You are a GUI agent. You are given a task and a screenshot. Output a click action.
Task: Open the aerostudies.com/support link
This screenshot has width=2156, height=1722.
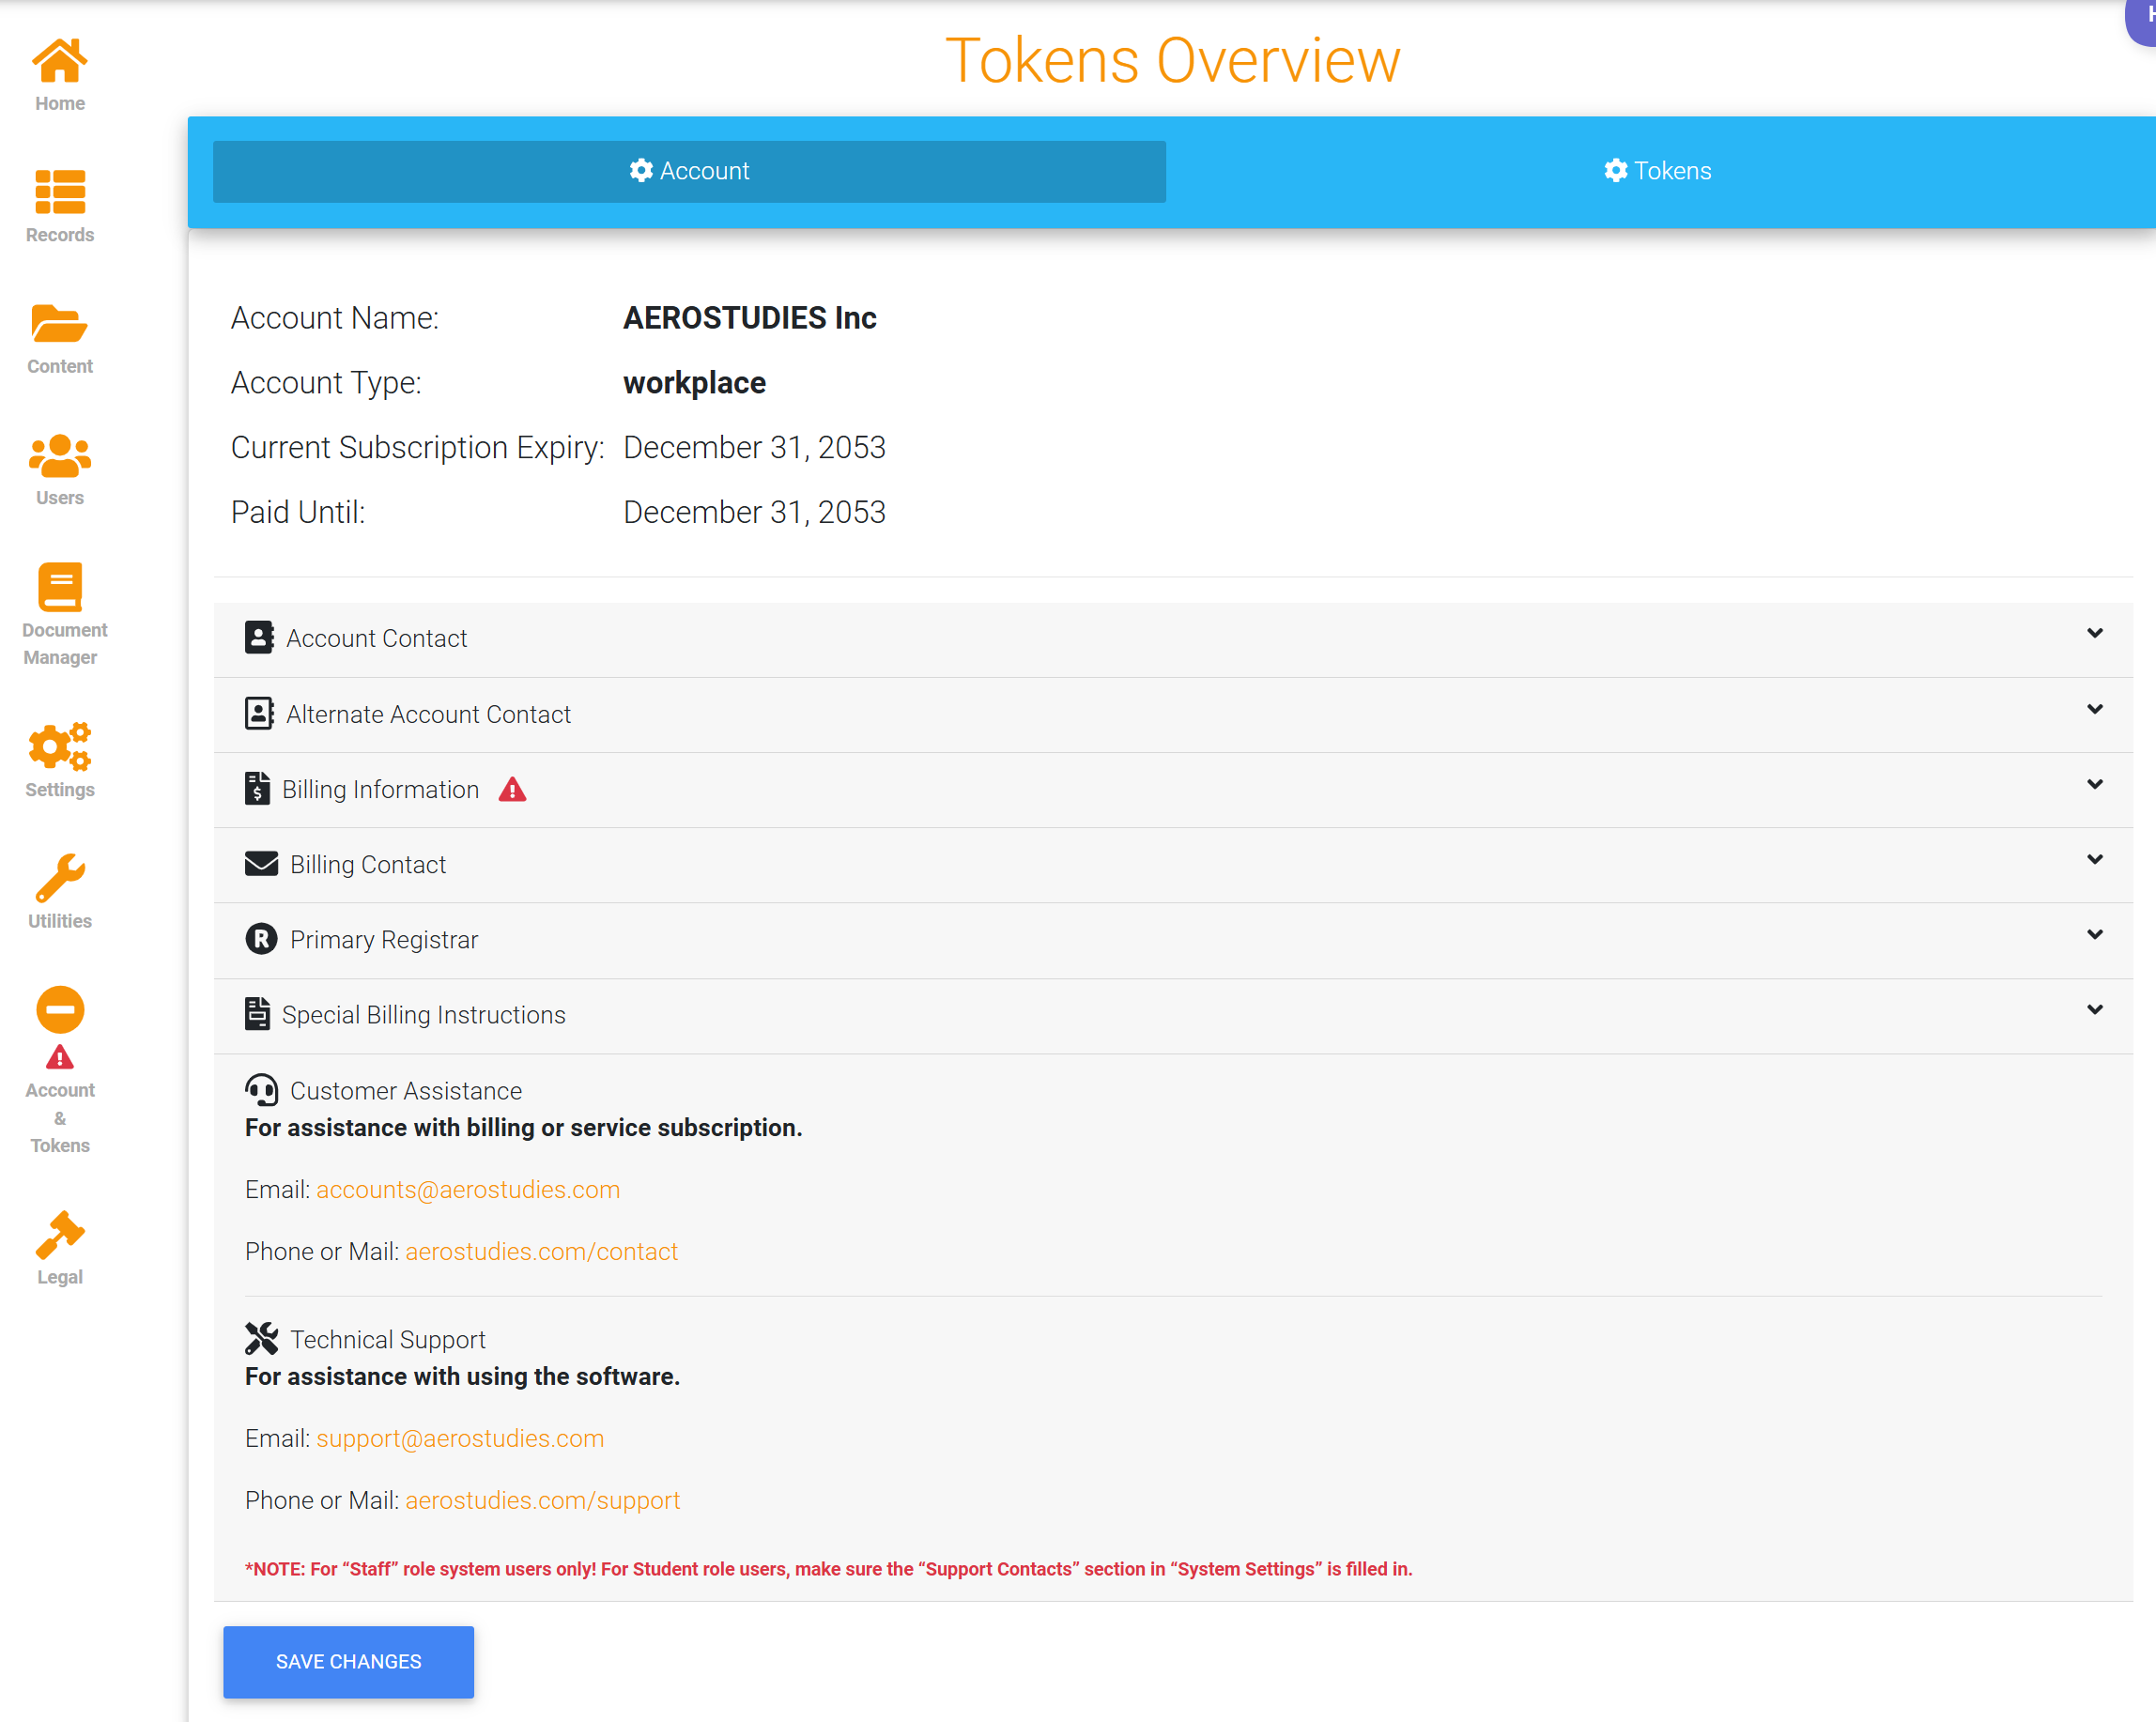(x=542, y=1500)
